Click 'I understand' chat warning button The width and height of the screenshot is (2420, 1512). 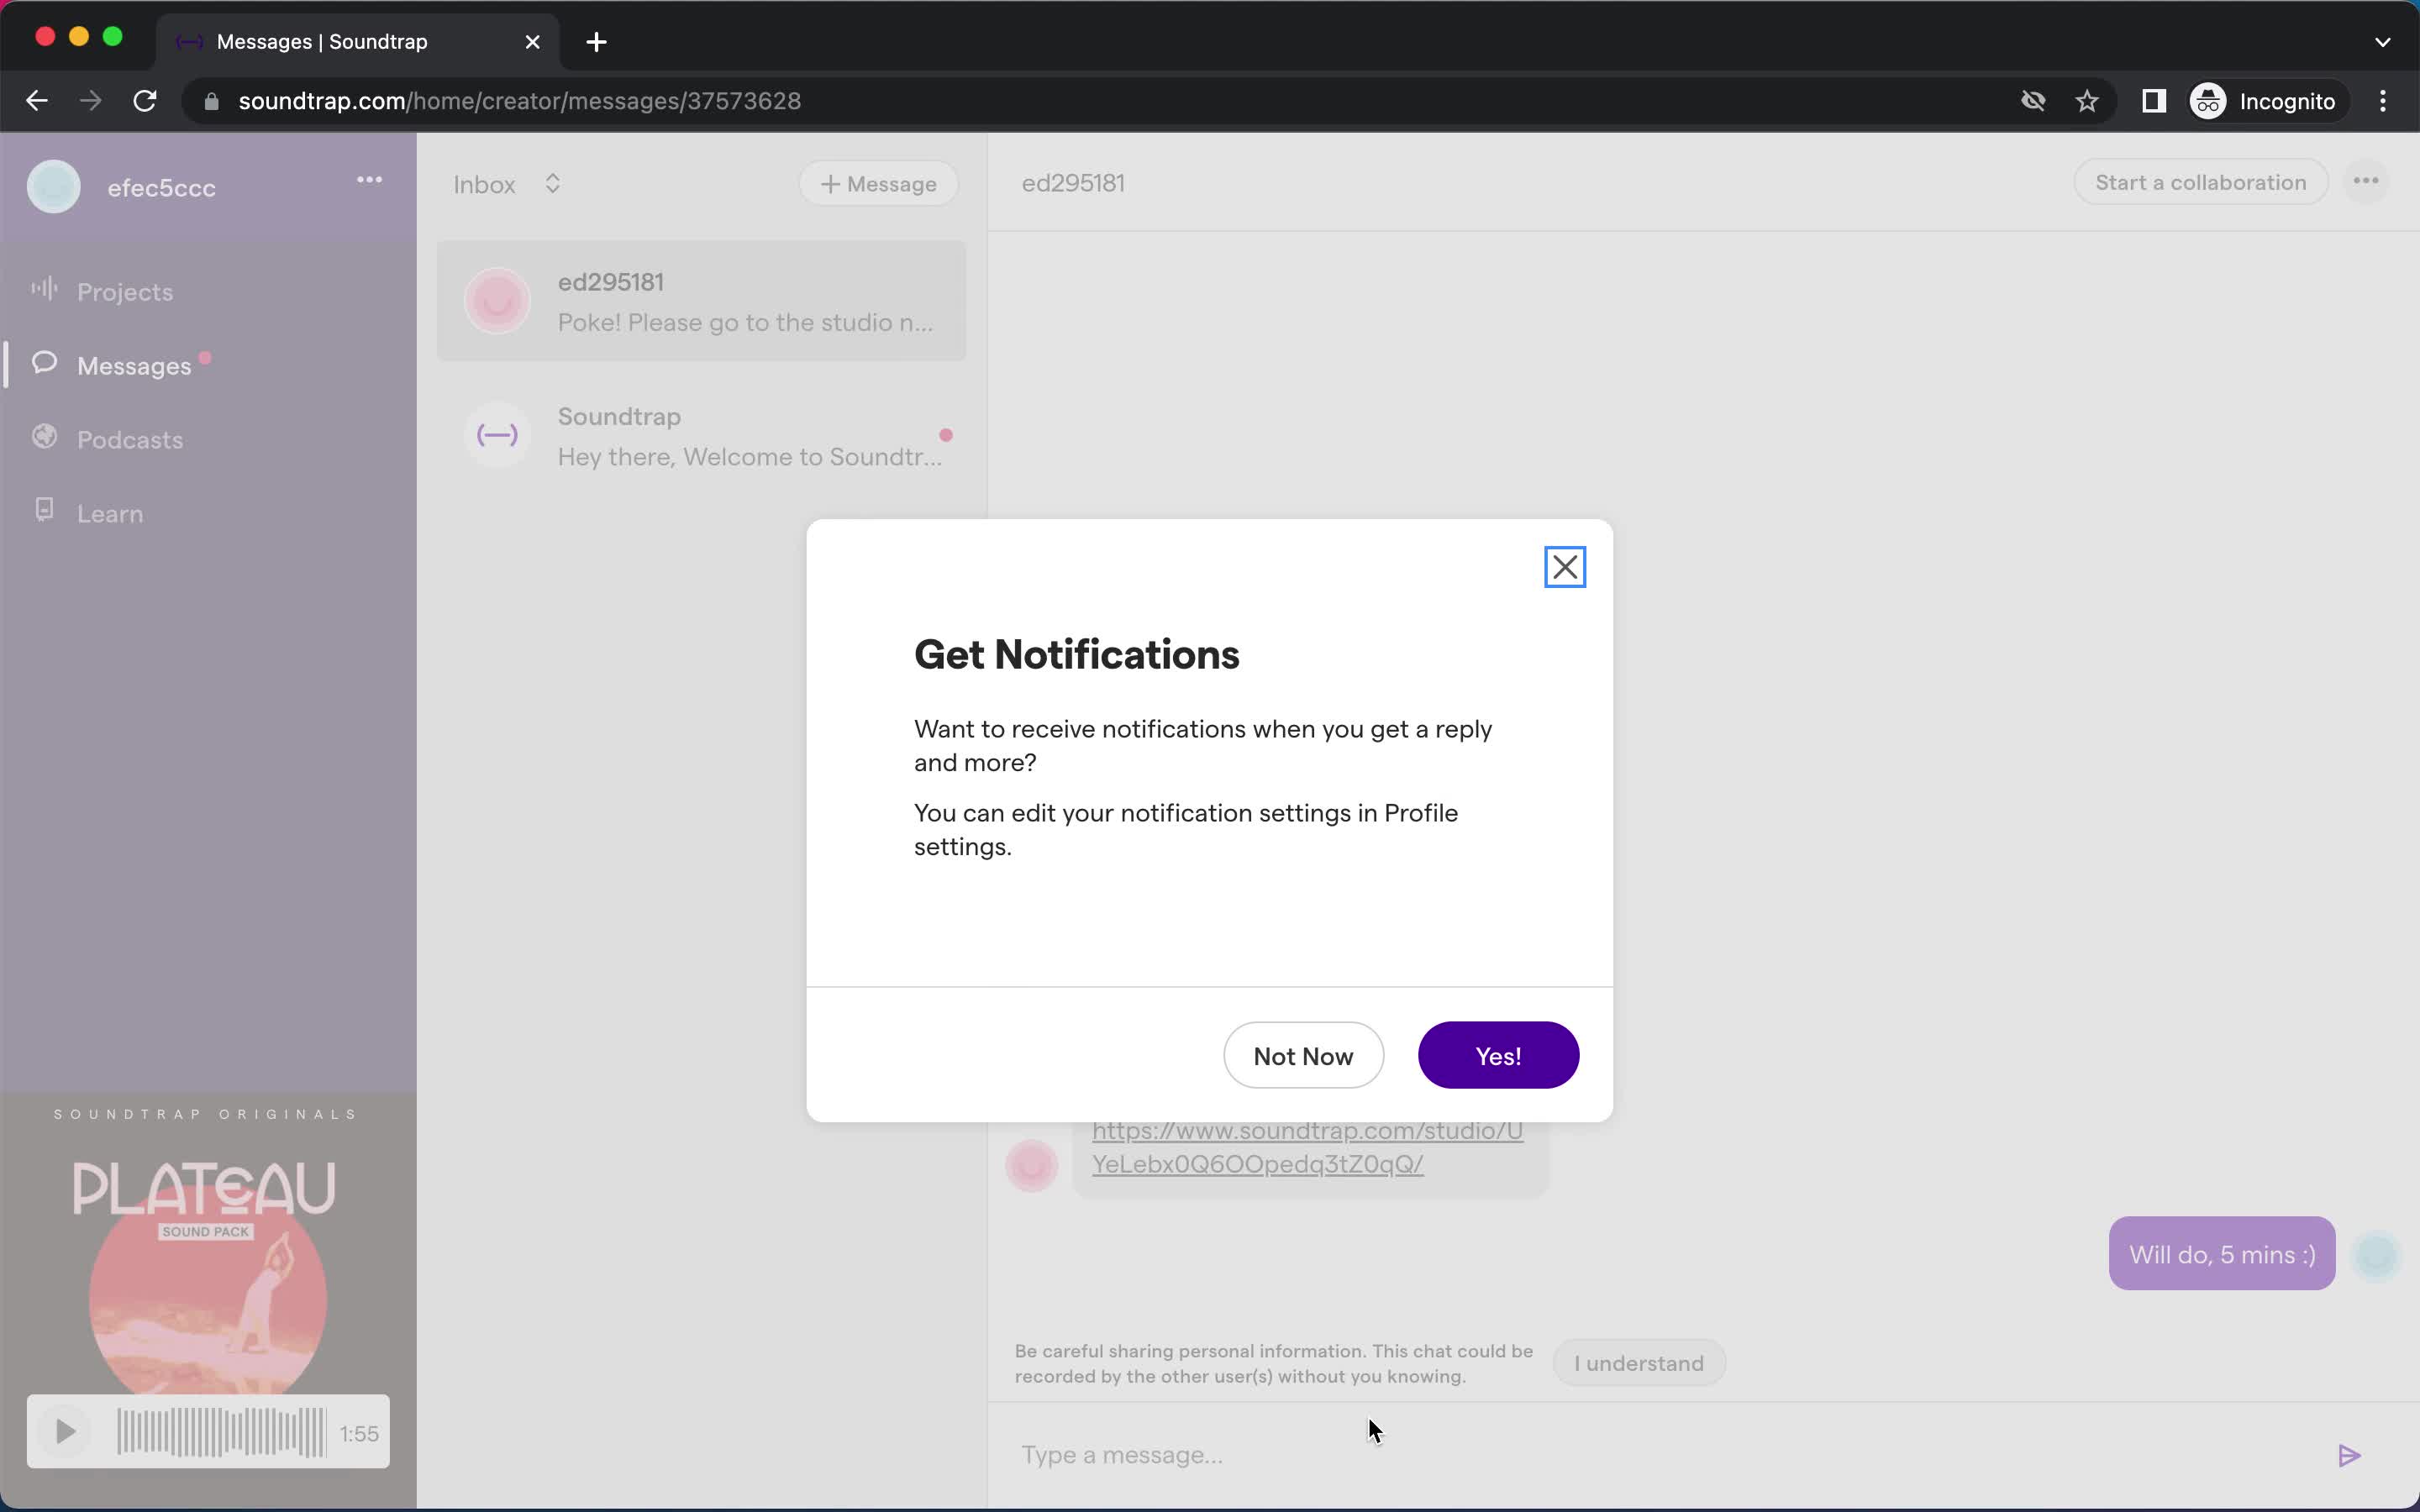click(x=1638, y=1362)
